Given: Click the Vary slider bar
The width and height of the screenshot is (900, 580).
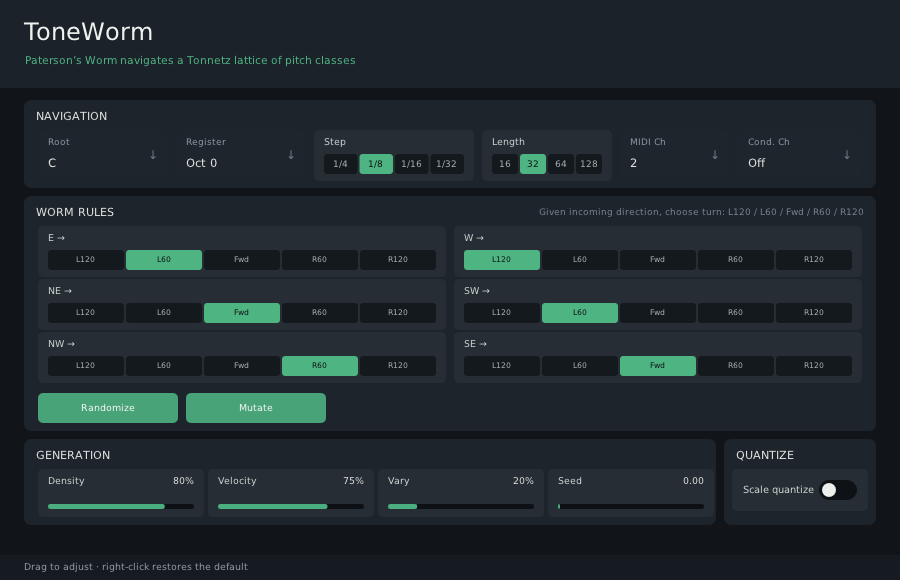Looking at the screenshot, I should (461, 506).
